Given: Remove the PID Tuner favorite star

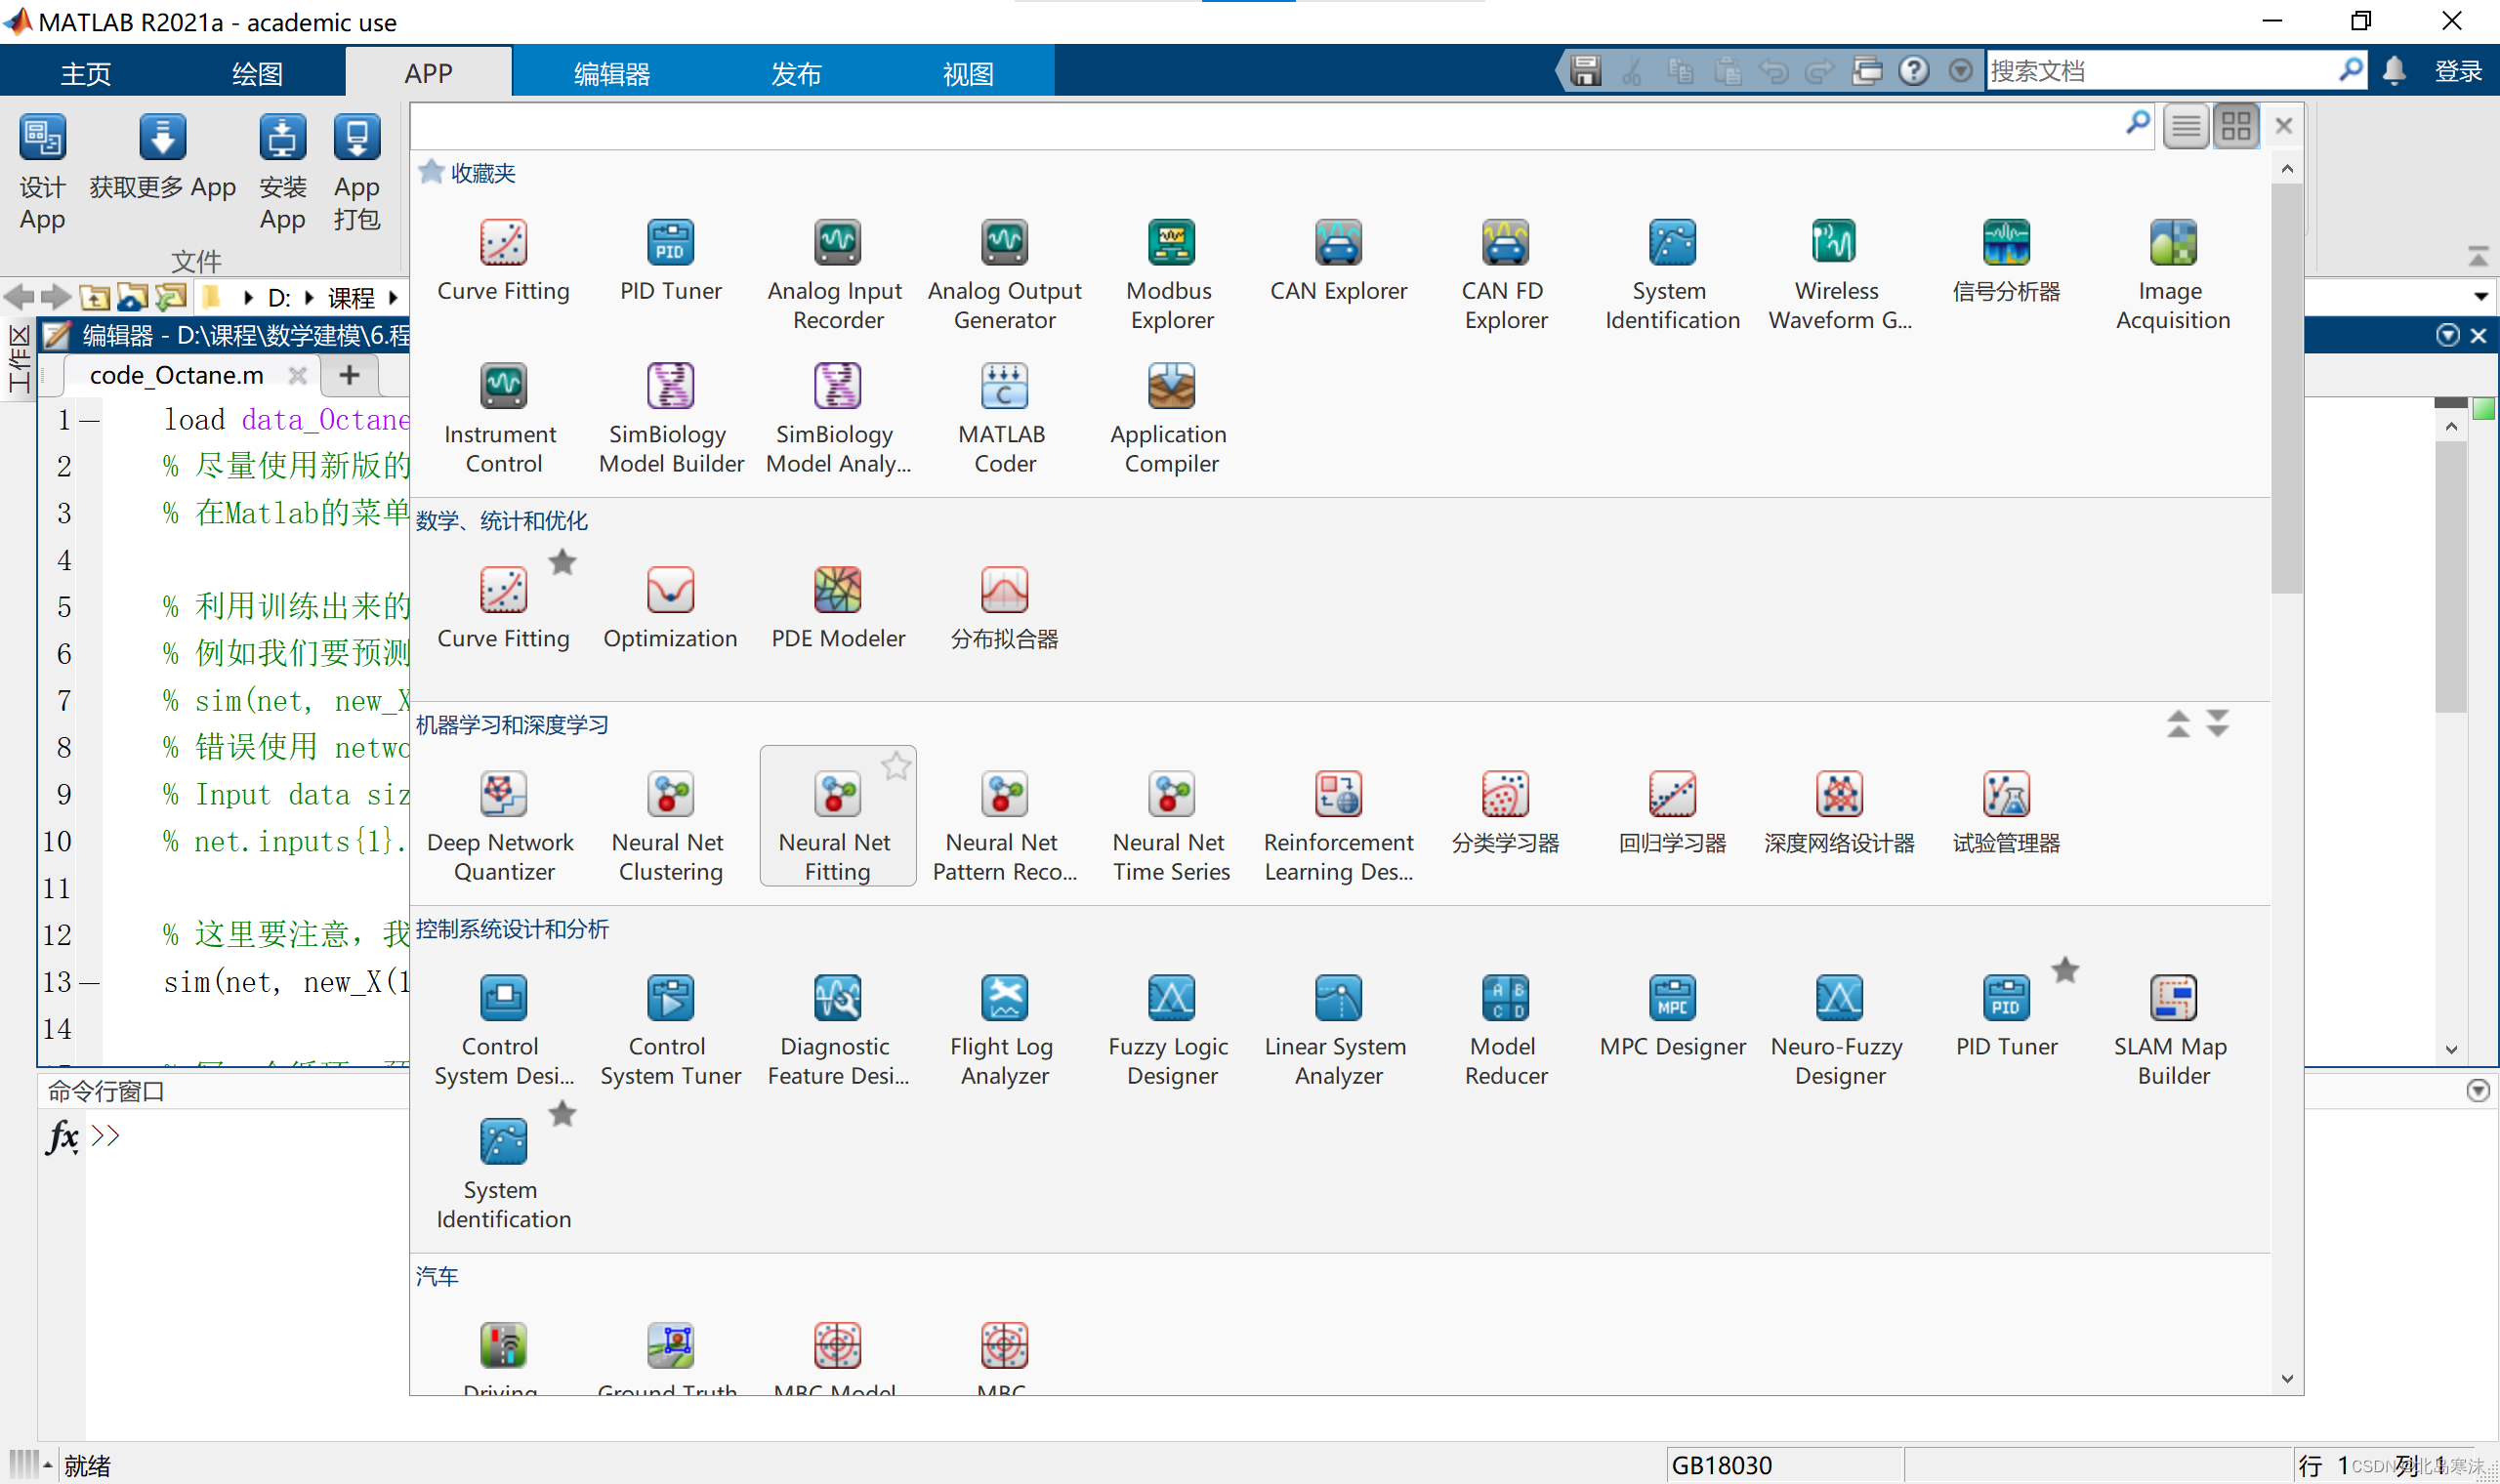Looking at the screenshot, I should tap(2065, 970).
